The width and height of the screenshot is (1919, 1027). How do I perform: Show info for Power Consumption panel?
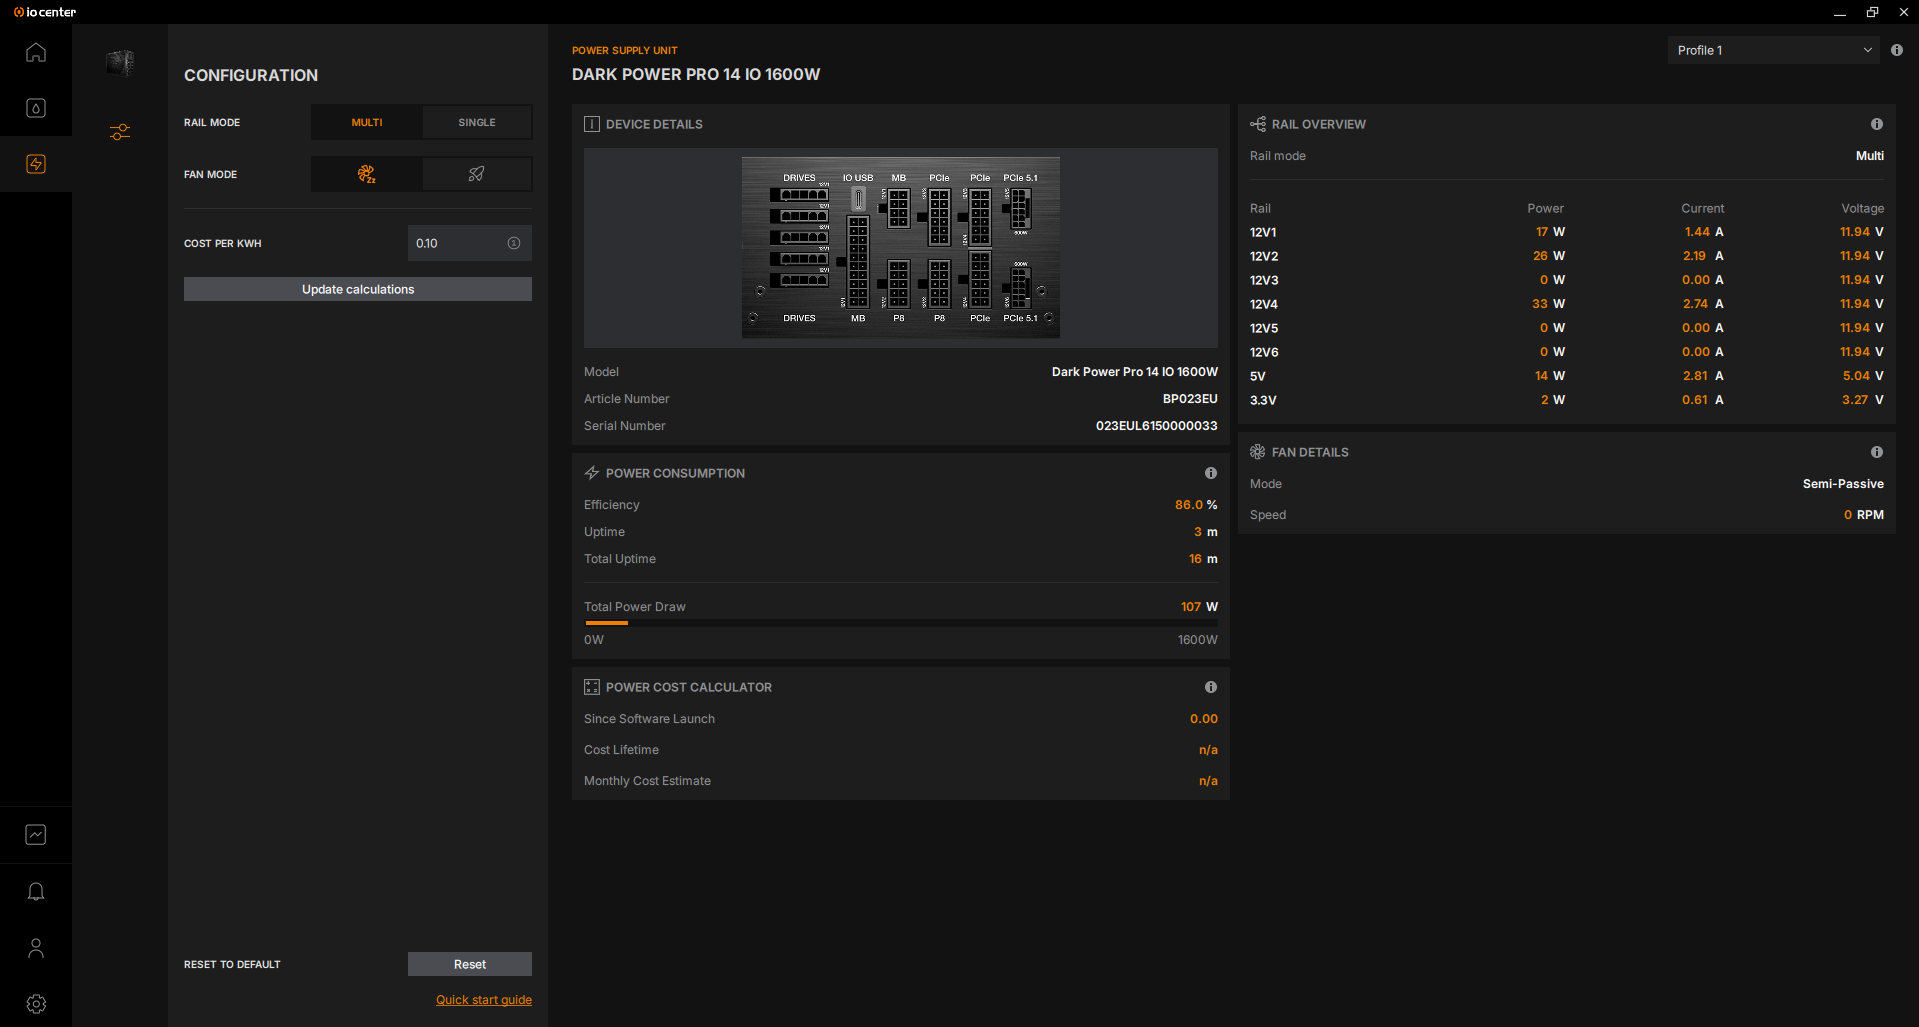pos(1211,473)
